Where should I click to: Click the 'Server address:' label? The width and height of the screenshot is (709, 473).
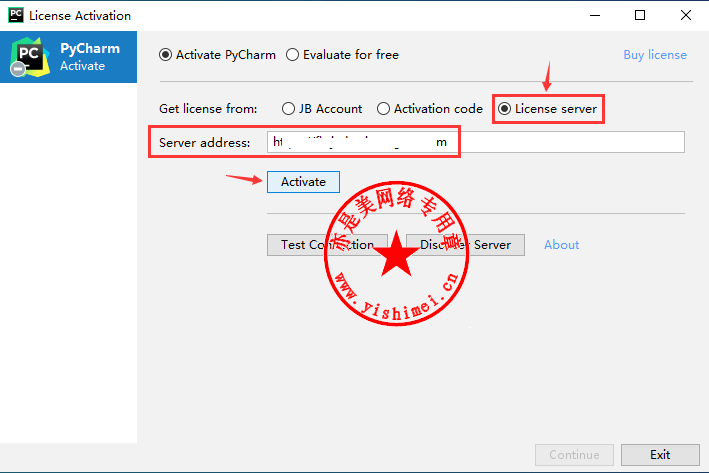click(204, 142)
